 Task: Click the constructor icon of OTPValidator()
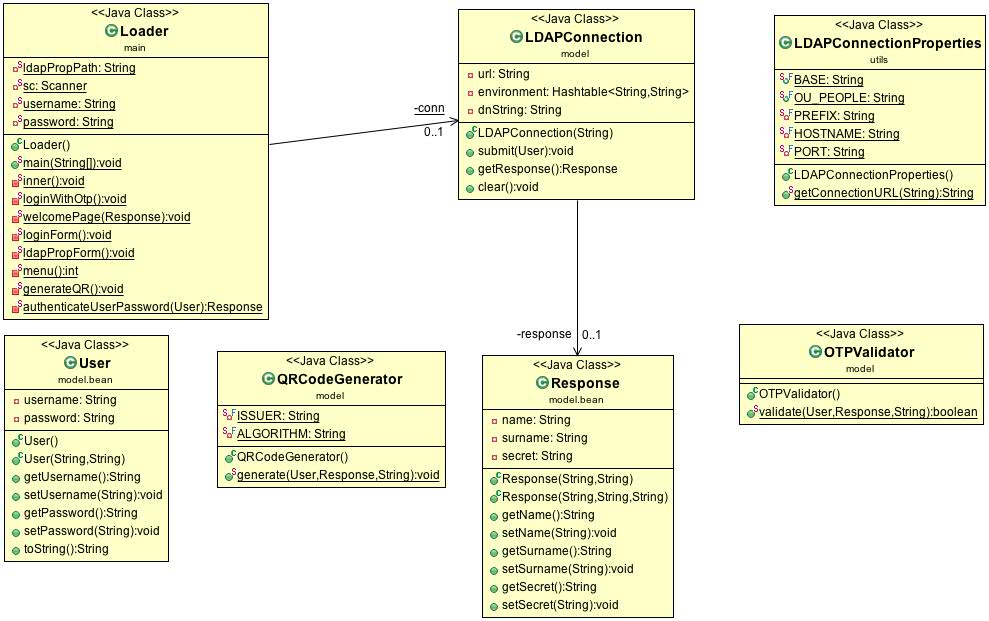[752, 394]
